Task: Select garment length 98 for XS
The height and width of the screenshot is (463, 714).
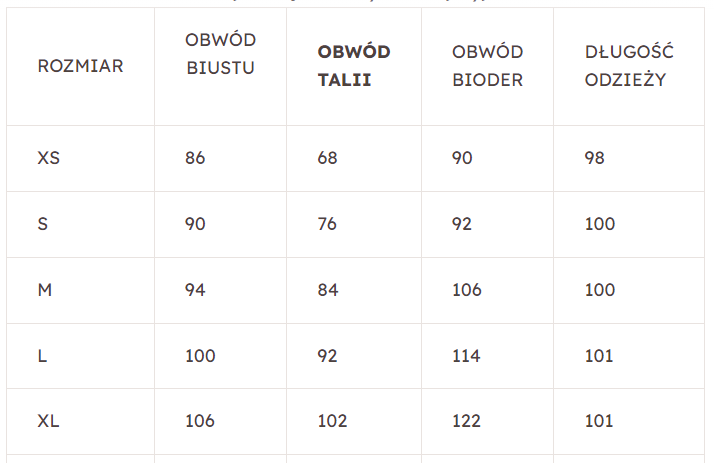Action: point(595,158)
